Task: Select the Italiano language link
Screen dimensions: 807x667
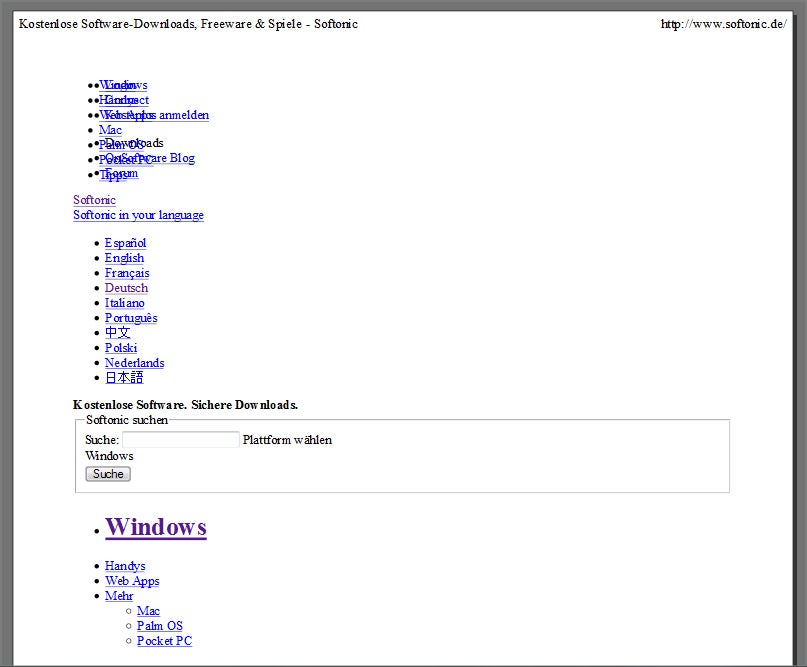Action: click(125, 303)
